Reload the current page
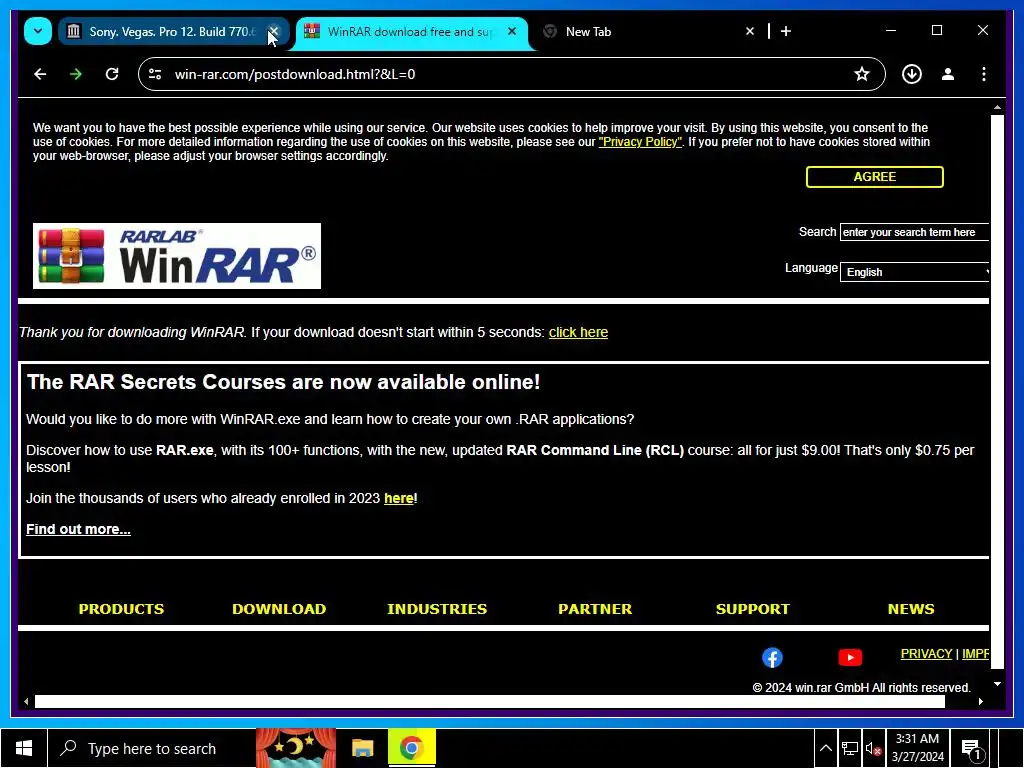This screenshot has height=768, width=1024. (112, 74)
